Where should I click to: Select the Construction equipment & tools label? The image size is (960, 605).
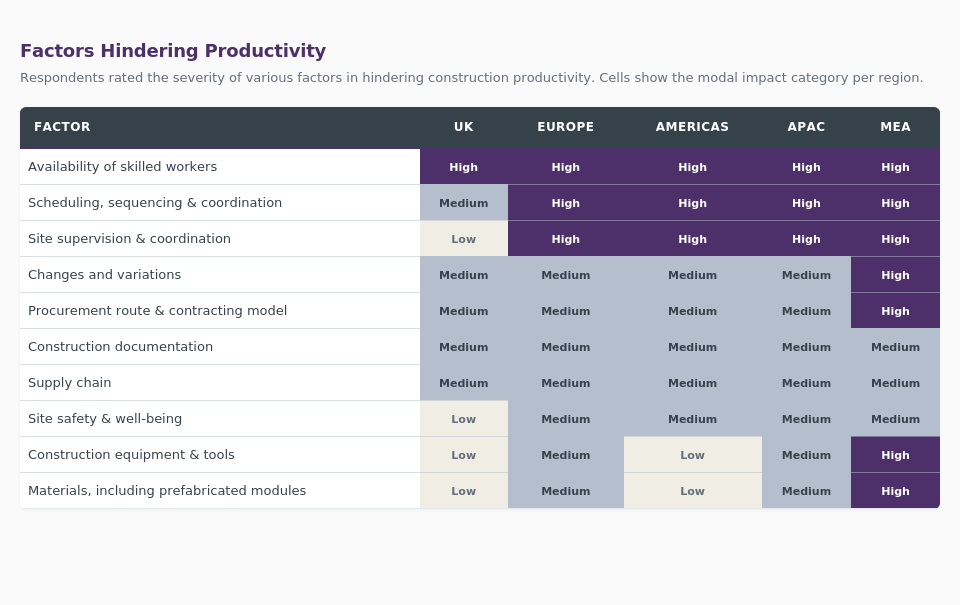click(x=131, y=455)
